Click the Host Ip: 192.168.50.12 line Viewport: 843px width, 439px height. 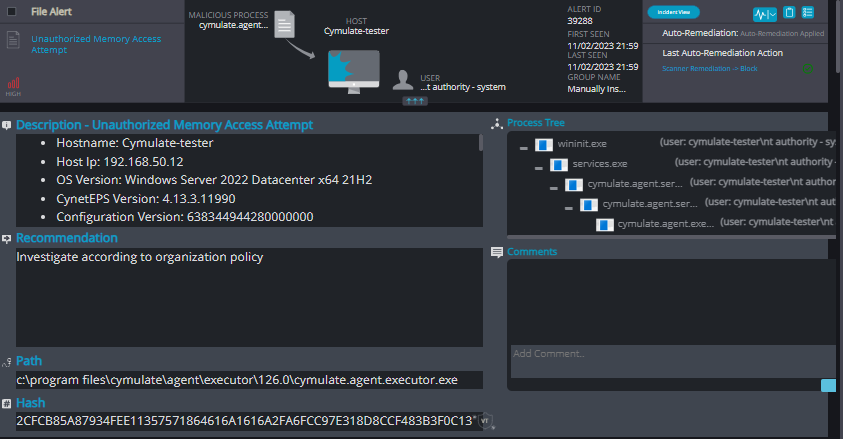click(120, 162)
